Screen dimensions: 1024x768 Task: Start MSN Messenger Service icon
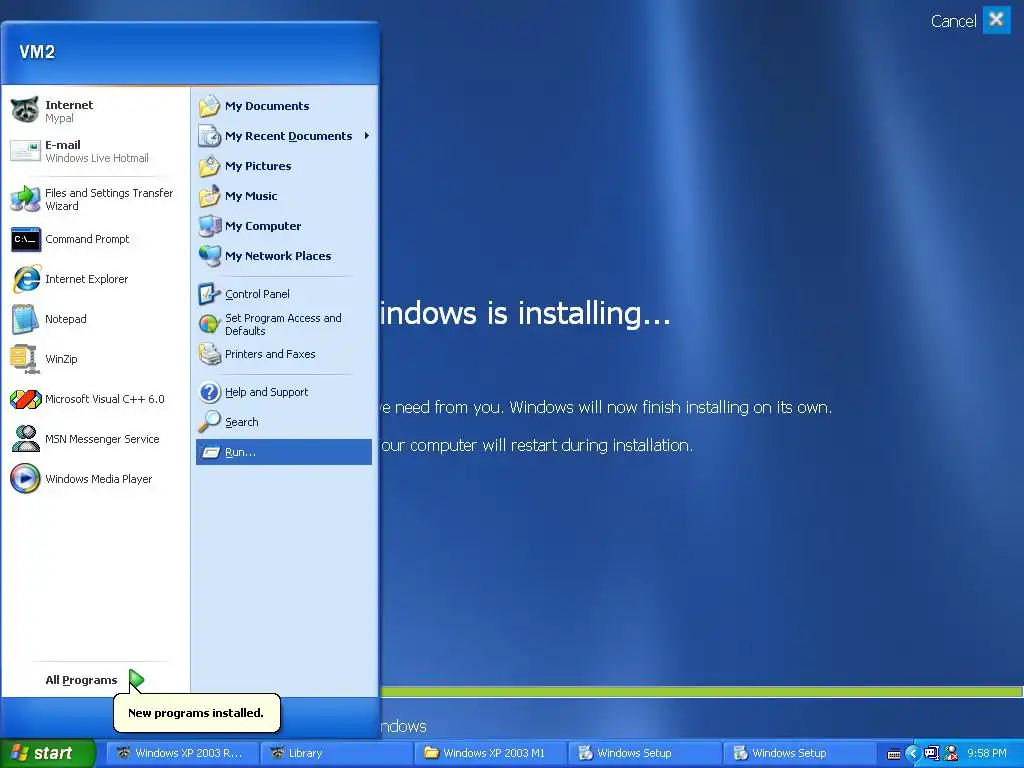pos(25,439)
